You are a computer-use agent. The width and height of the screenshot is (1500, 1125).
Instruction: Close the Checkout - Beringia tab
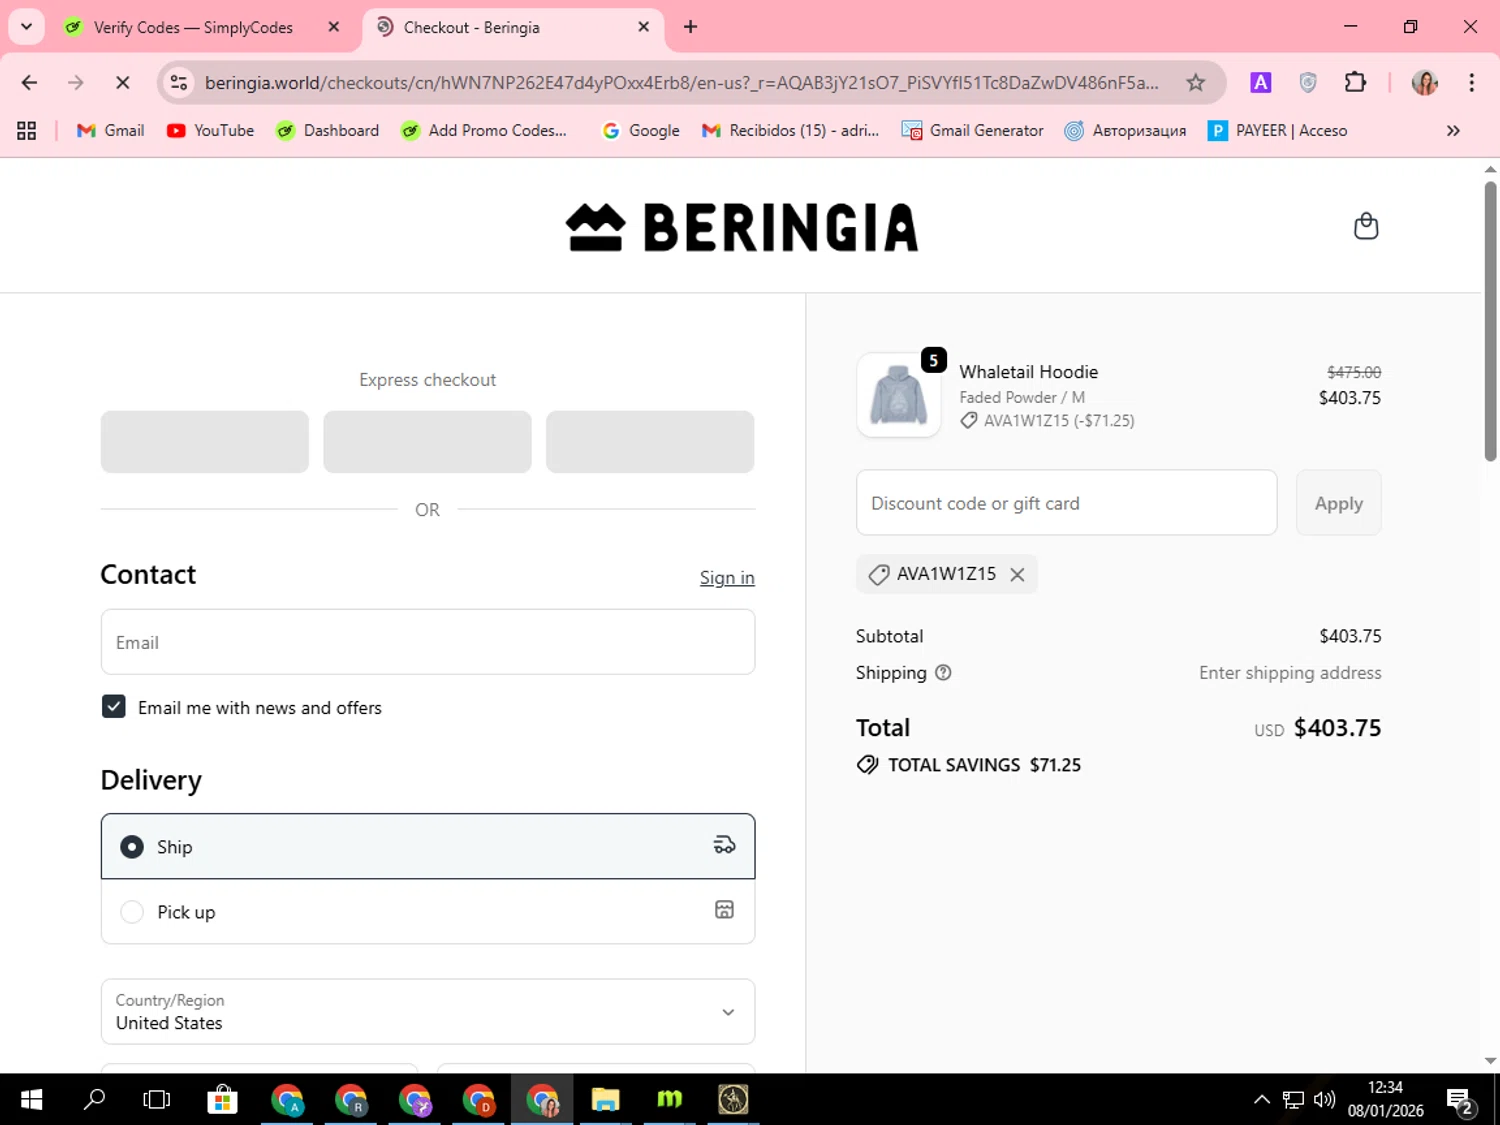(x=643, y=27)
